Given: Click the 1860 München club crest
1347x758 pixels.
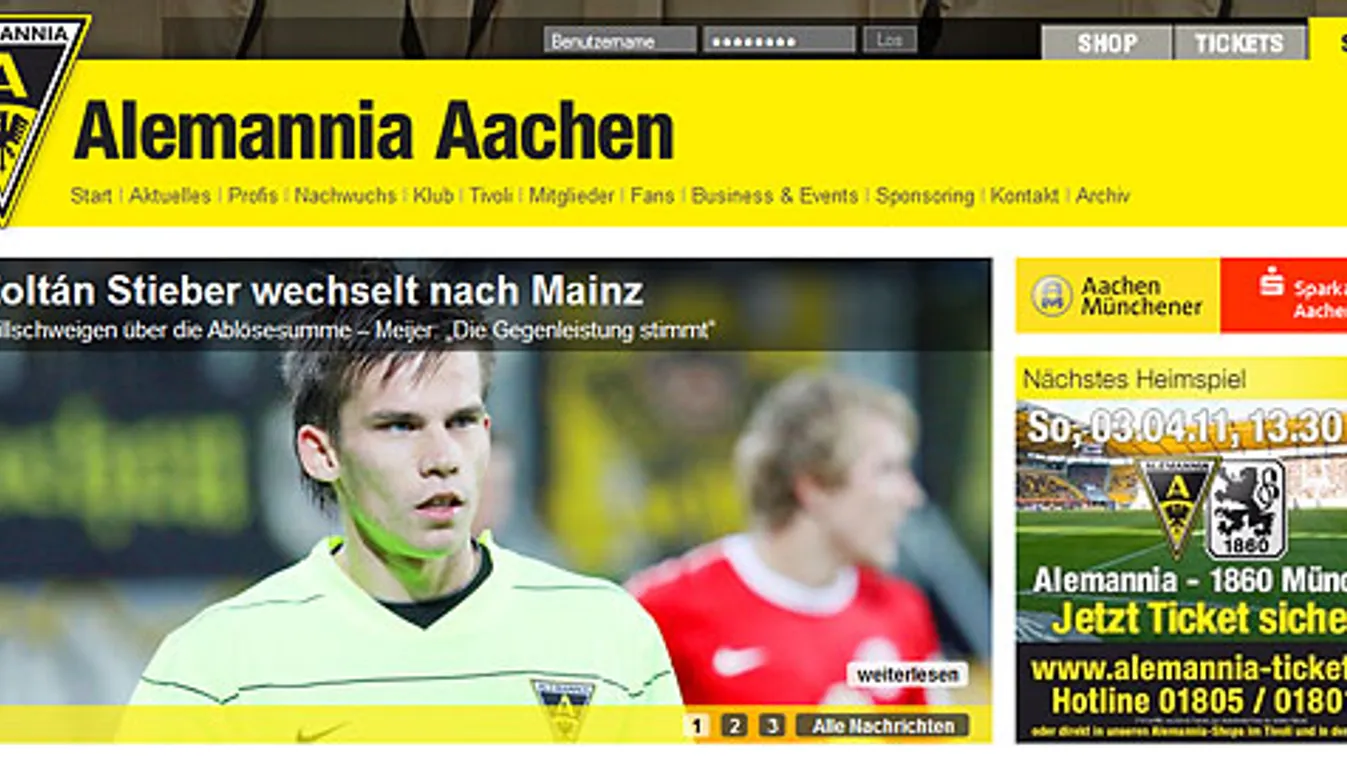Looking at the screenshot, I should tap(1246, 509).
